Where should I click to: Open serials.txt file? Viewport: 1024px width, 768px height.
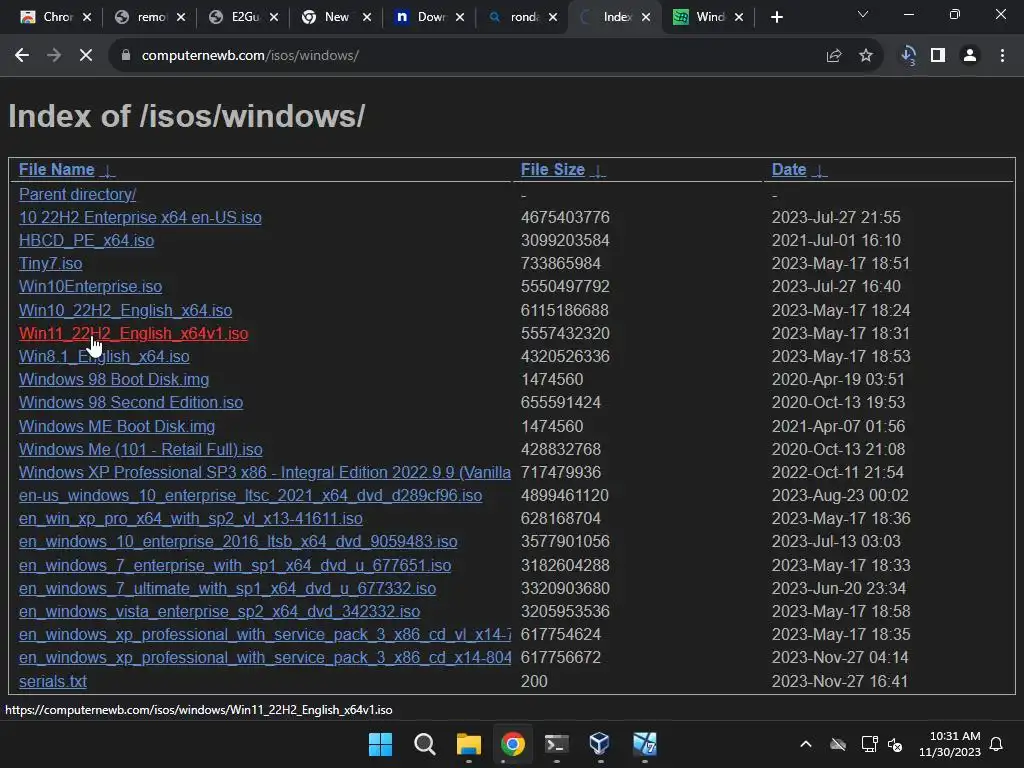(x=53, y=681)
